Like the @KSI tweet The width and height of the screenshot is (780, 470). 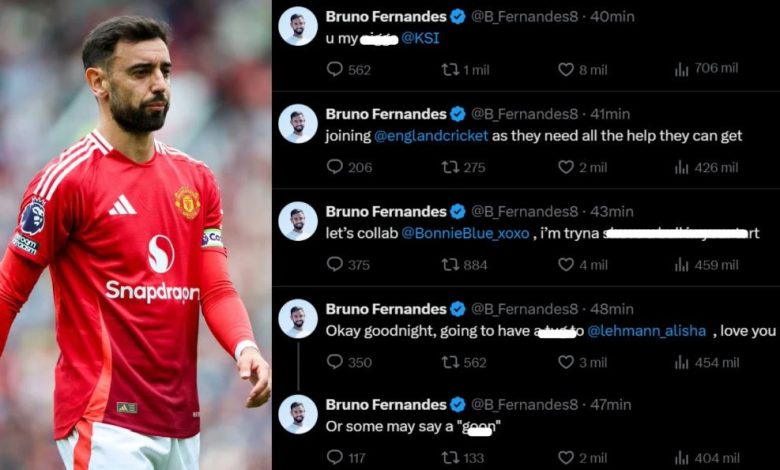click(x=566, y=69)
